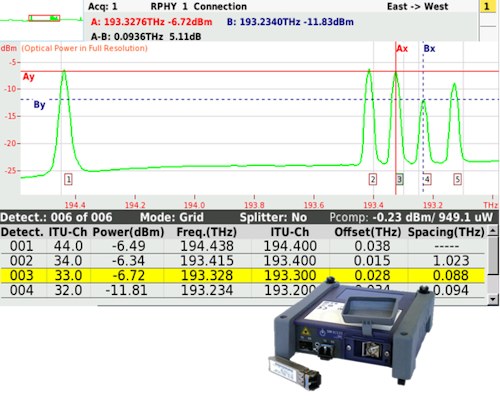Click the Detect. column header
The height and width of the screenshot is (402, 500).
point(22,232)
